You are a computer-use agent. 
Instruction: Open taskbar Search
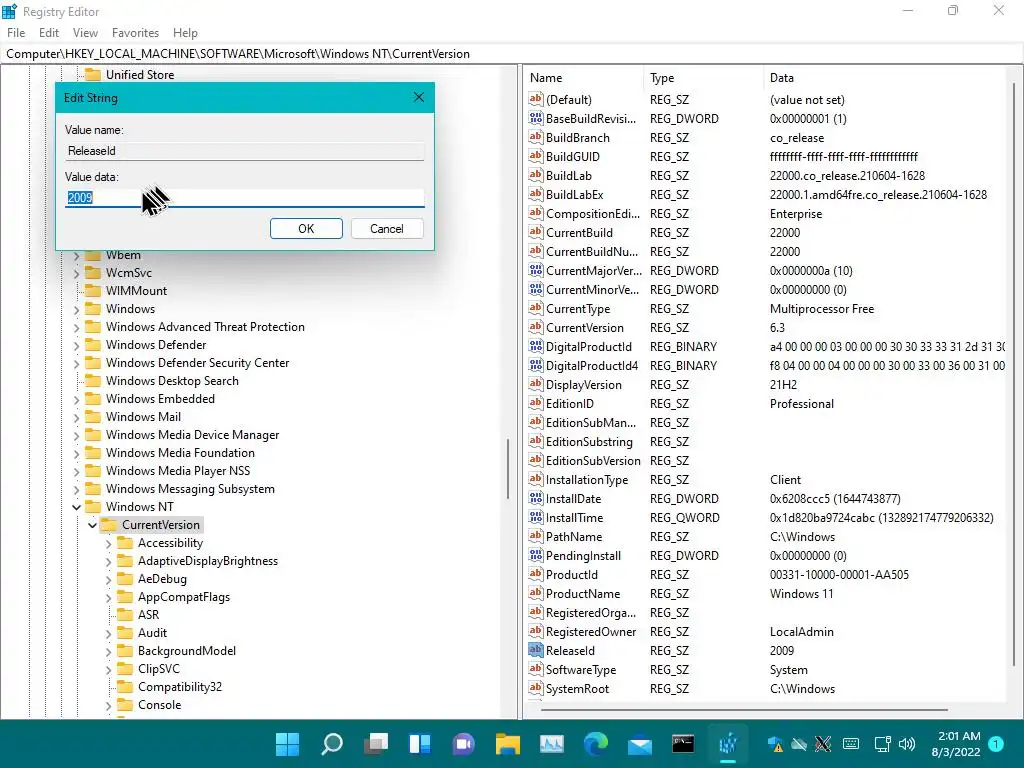coord(332,743)
